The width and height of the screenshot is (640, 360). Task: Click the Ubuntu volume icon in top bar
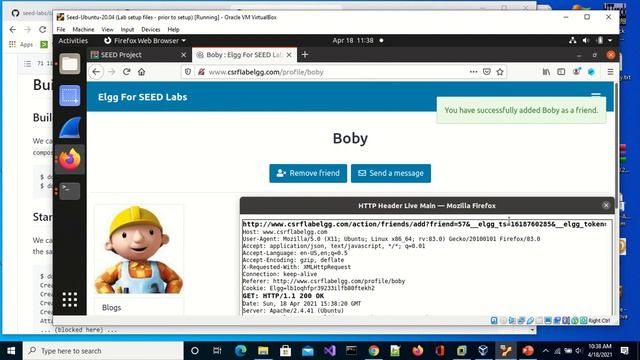coord(586,40)
